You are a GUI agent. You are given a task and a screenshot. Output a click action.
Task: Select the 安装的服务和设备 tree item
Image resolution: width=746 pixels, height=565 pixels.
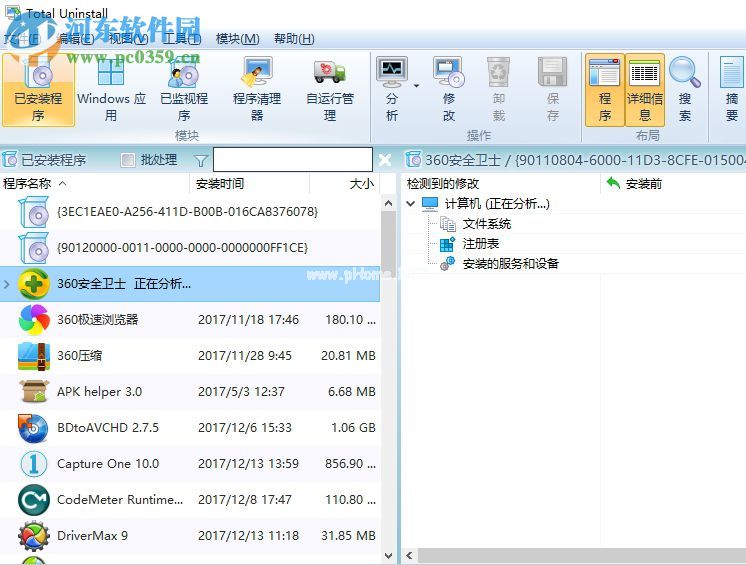(510, 264)
